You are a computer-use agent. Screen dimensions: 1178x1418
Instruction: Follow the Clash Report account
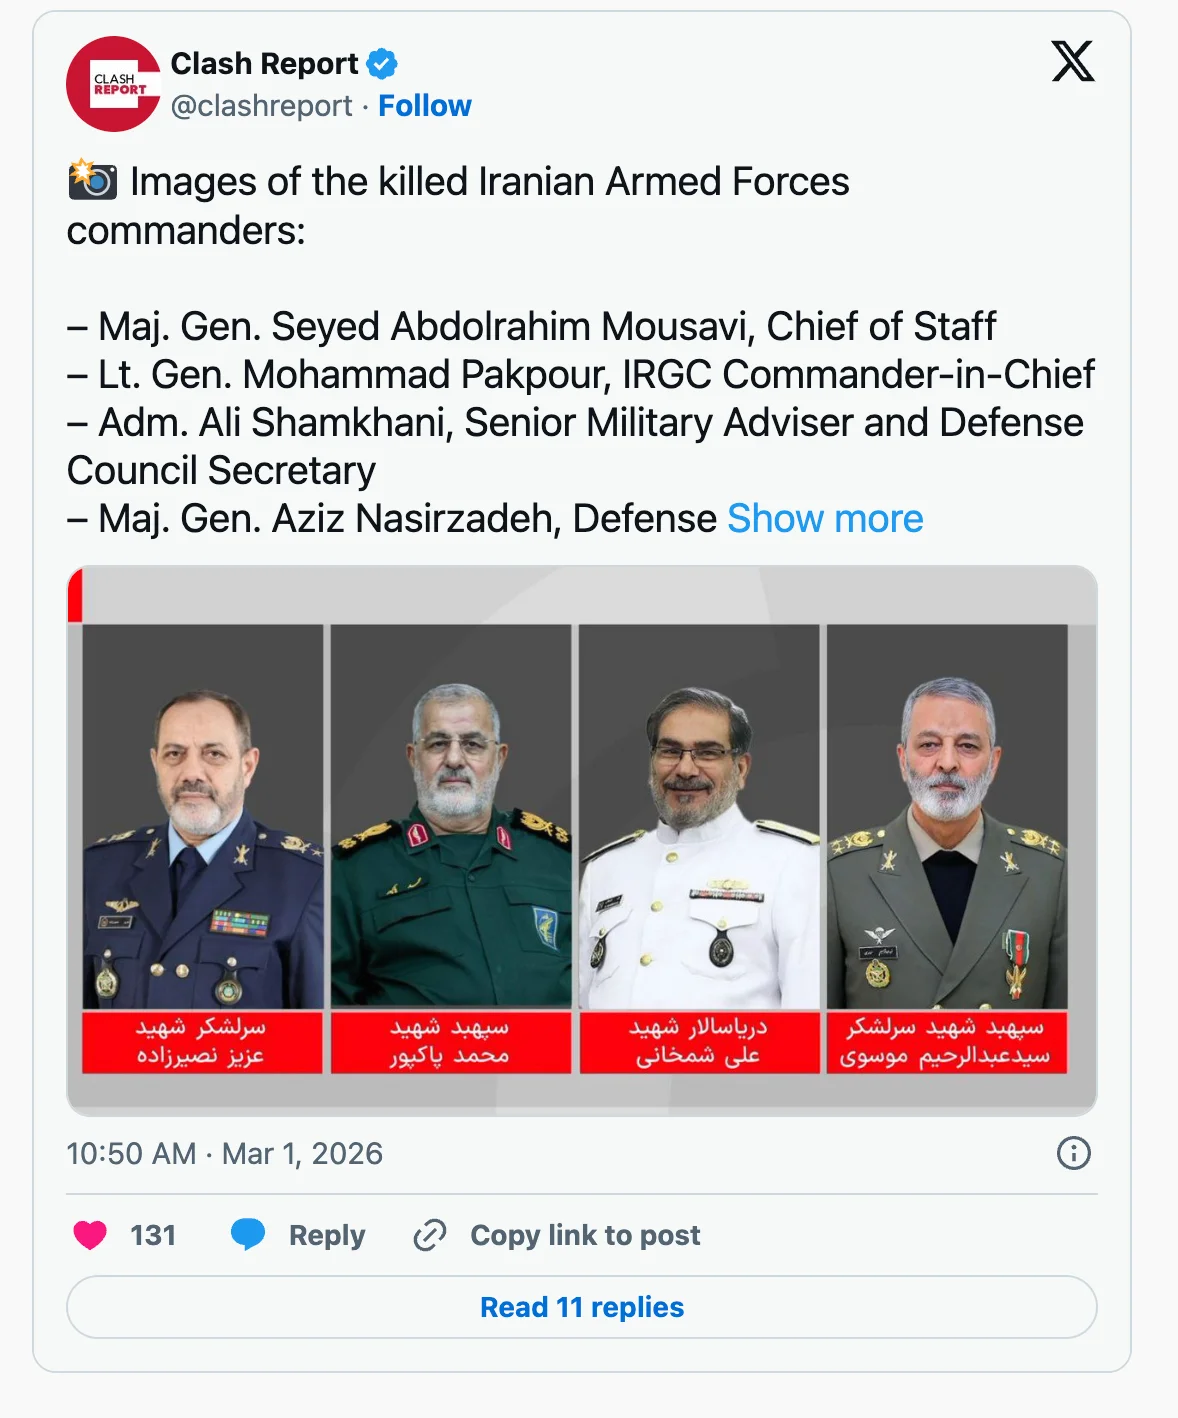click(424, 106)
